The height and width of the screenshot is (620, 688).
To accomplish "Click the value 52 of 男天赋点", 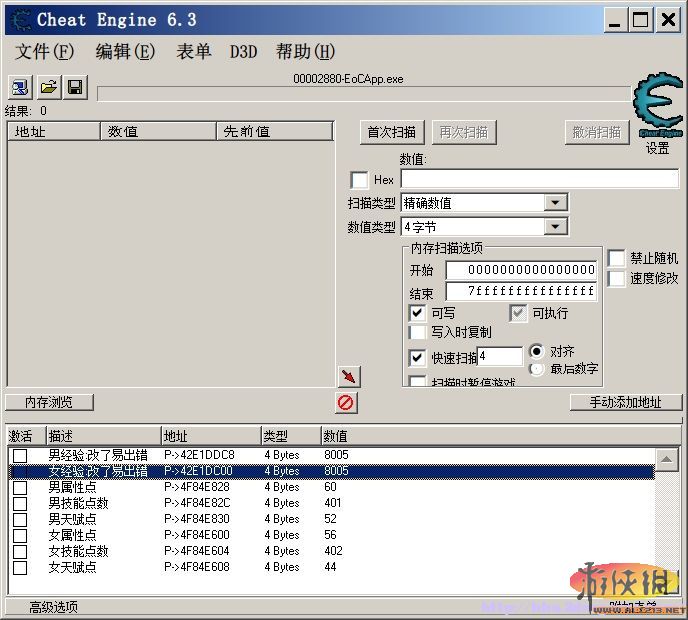I will coord(330,519).
